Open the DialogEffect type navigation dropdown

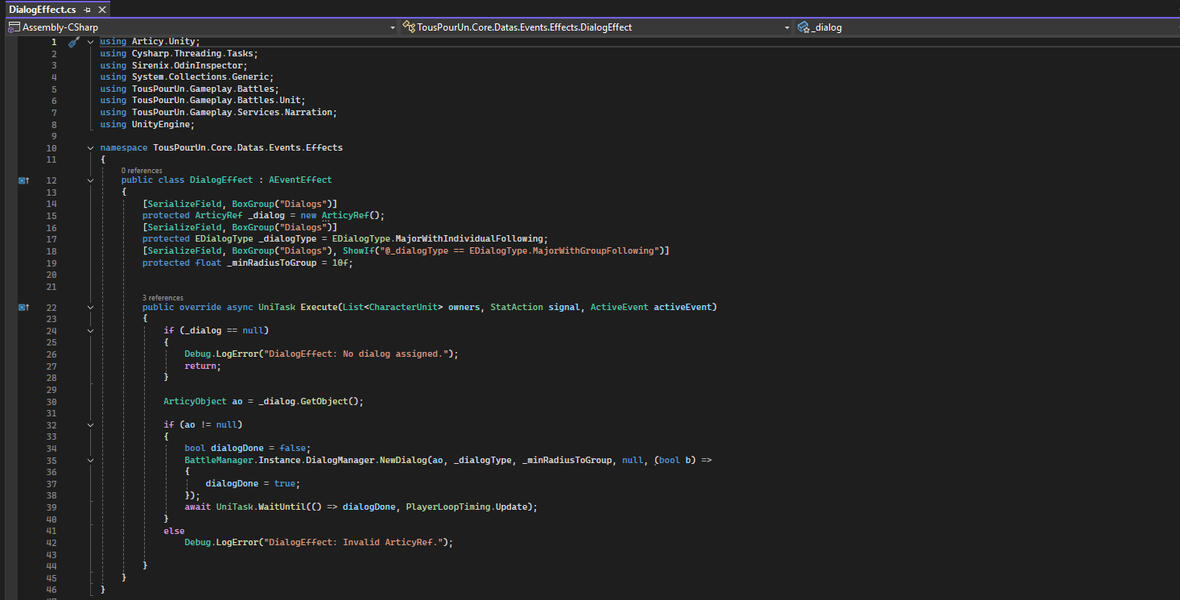[787, 27]
